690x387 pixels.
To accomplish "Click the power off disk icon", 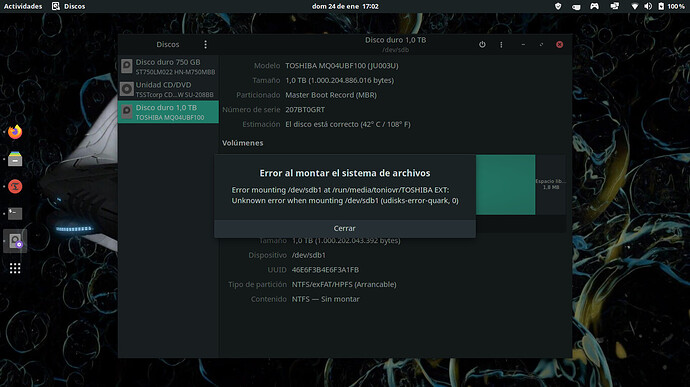I will [x=482, y=44].
